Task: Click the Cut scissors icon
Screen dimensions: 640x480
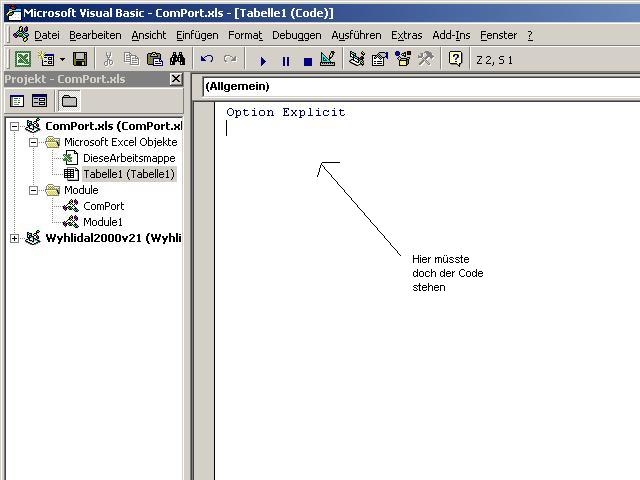Action: click(x=108, y=59)
